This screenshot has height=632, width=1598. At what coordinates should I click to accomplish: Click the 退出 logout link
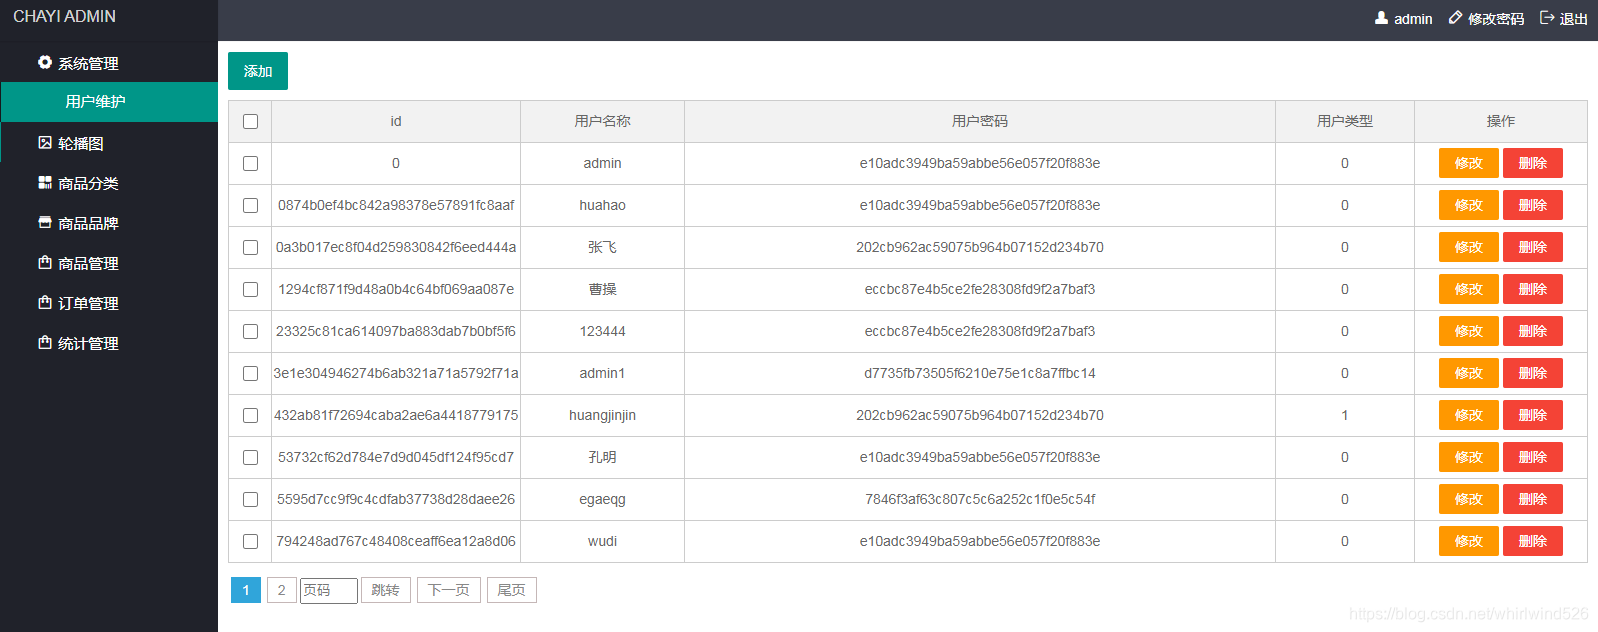(x=1574, y=19)
